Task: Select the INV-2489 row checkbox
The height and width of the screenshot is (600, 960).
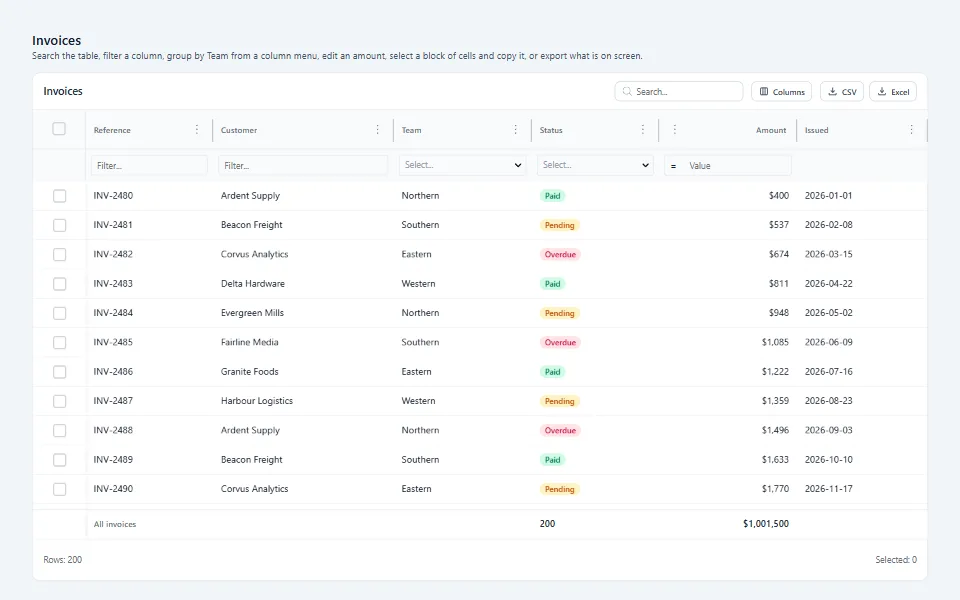Action: click(59, 460)
